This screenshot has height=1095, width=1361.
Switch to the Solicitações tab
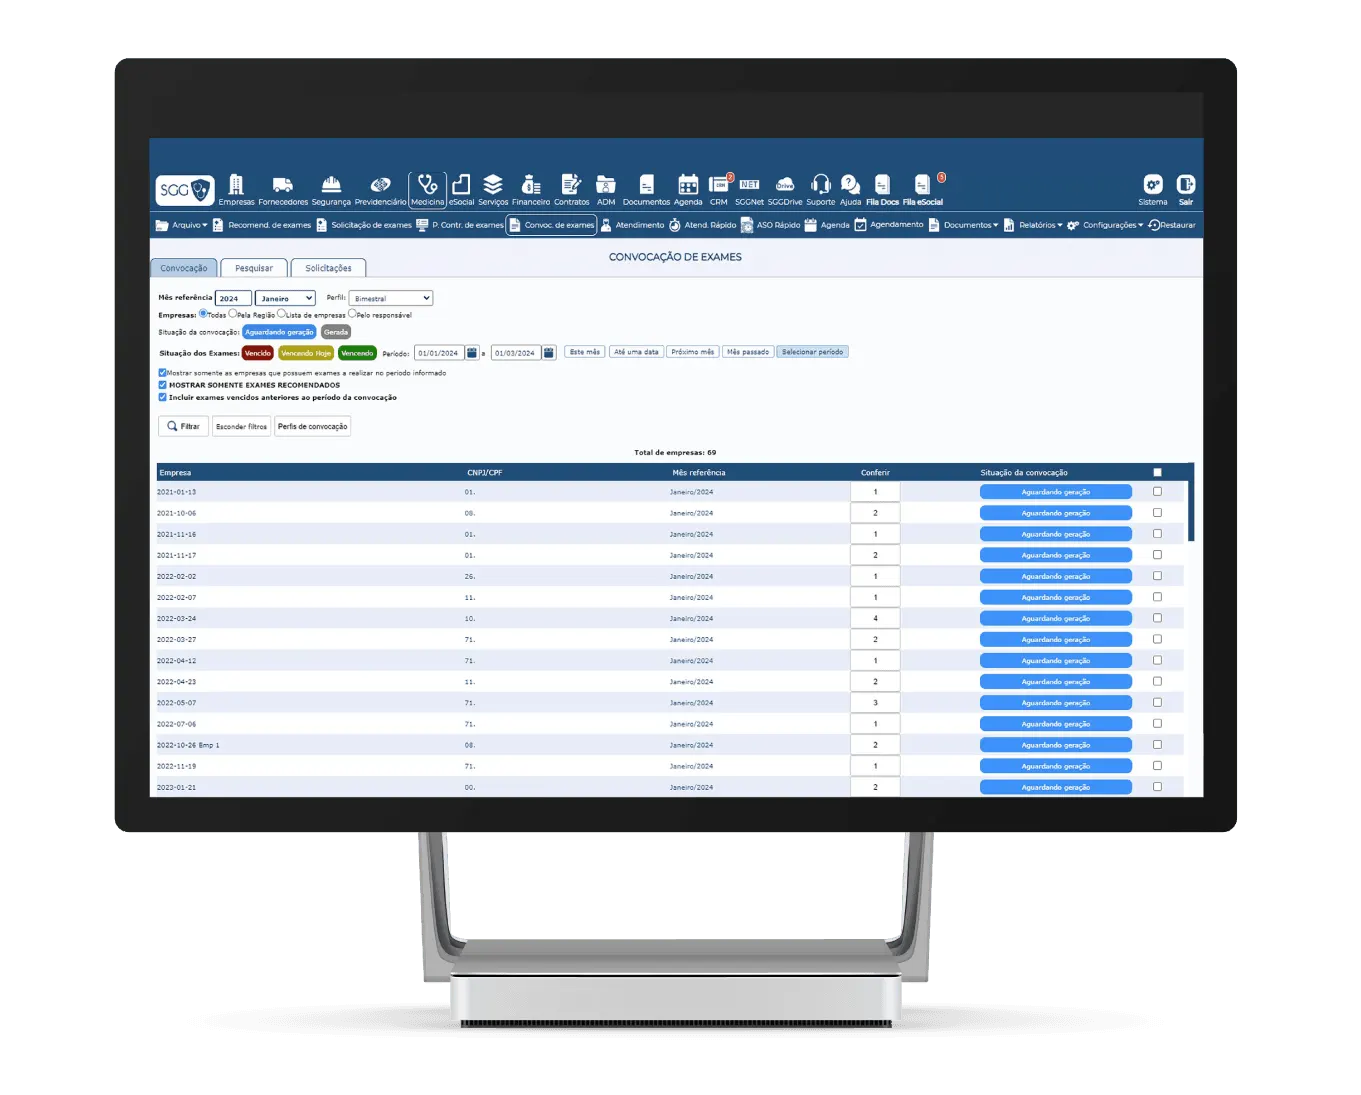(x=328, y=268)
